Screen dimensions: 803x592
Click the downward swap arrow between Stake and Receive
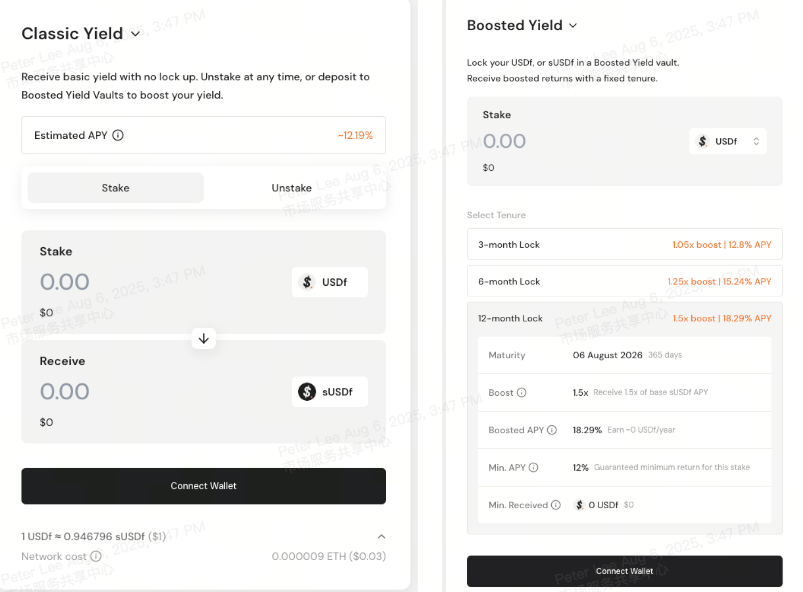coord(203,339)
